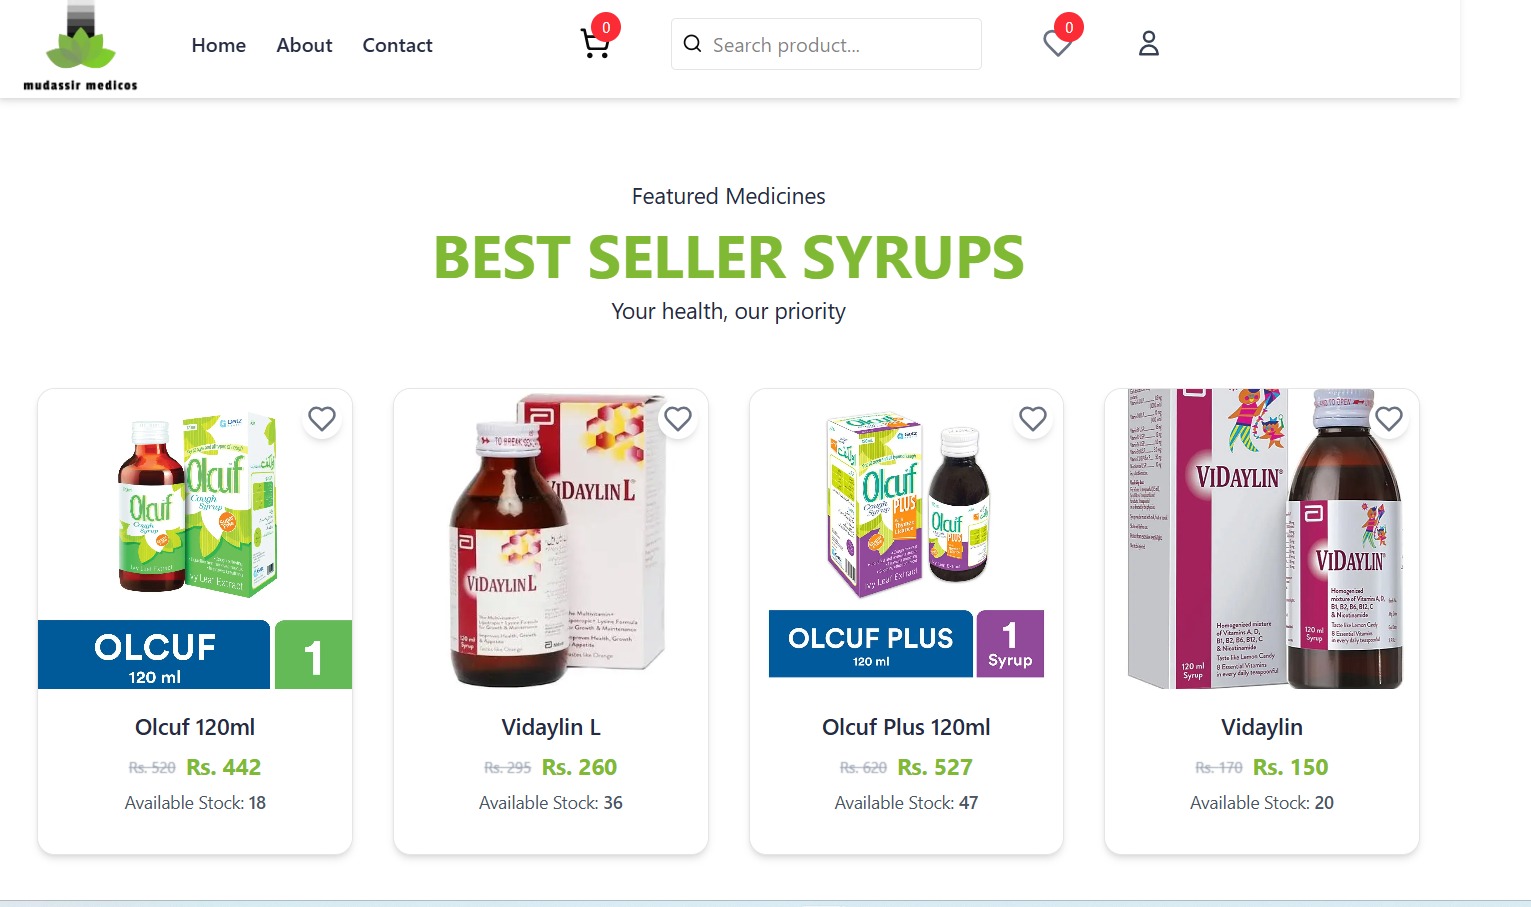Toggle wishlist heart on Vidaylin L
This screenshot has height=907, width=1531.
(678, 419)
